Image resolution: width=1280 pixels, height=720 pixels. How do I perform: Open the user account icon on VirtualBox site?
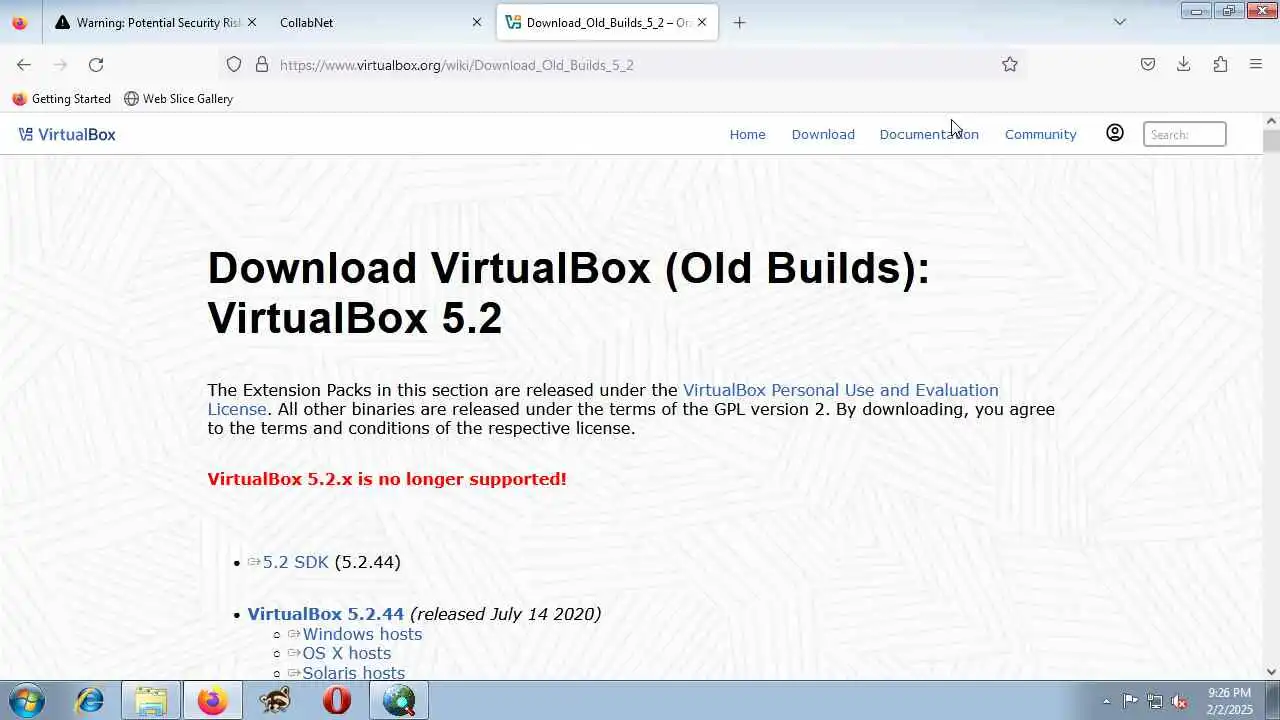click(1115, 133)
